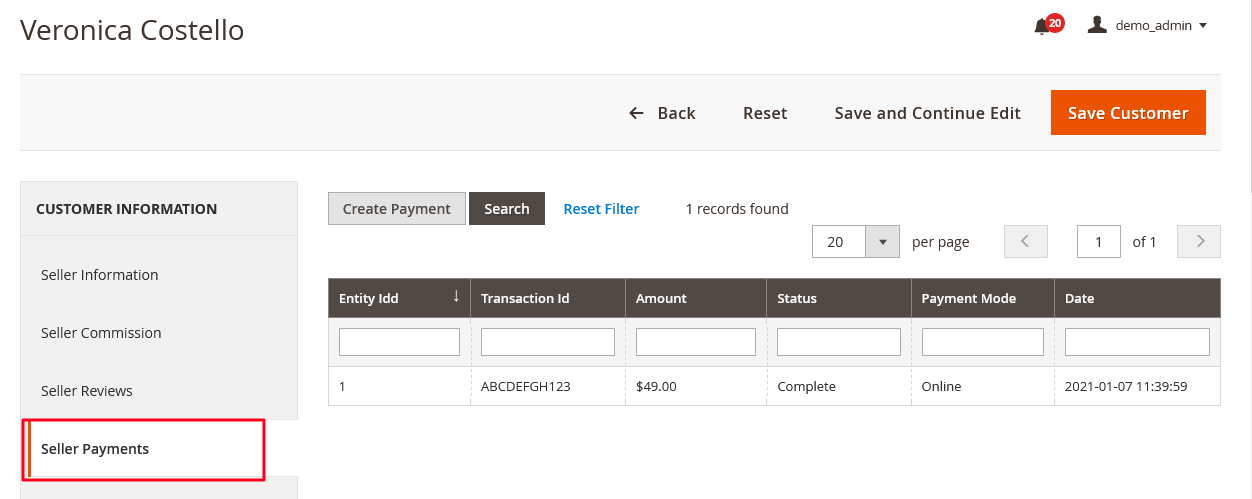Click the Save Customer button
The image size is (1252, 499).
point(1128,113)
